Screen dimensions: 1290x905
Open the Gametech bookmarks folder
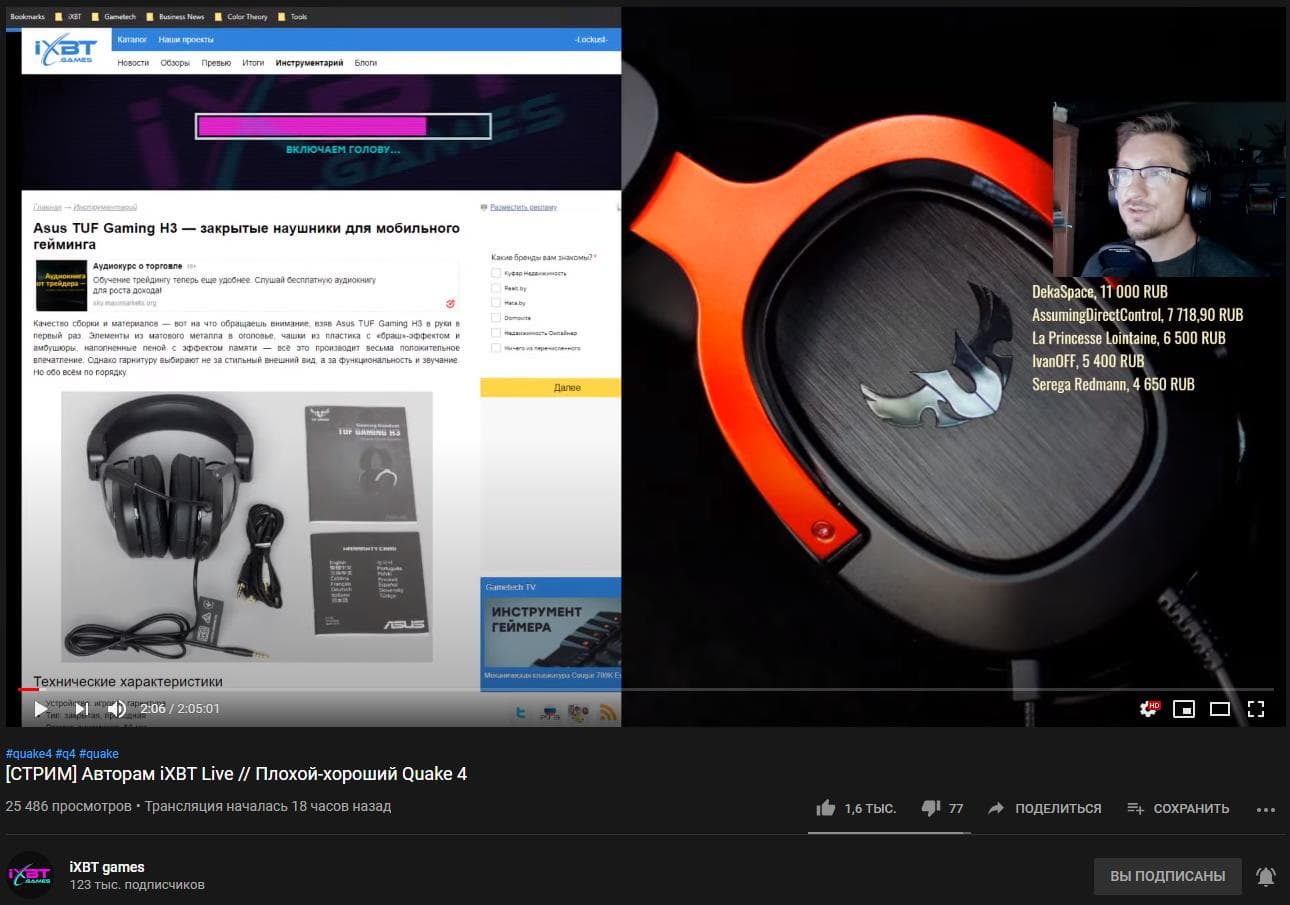click(113, 17)
